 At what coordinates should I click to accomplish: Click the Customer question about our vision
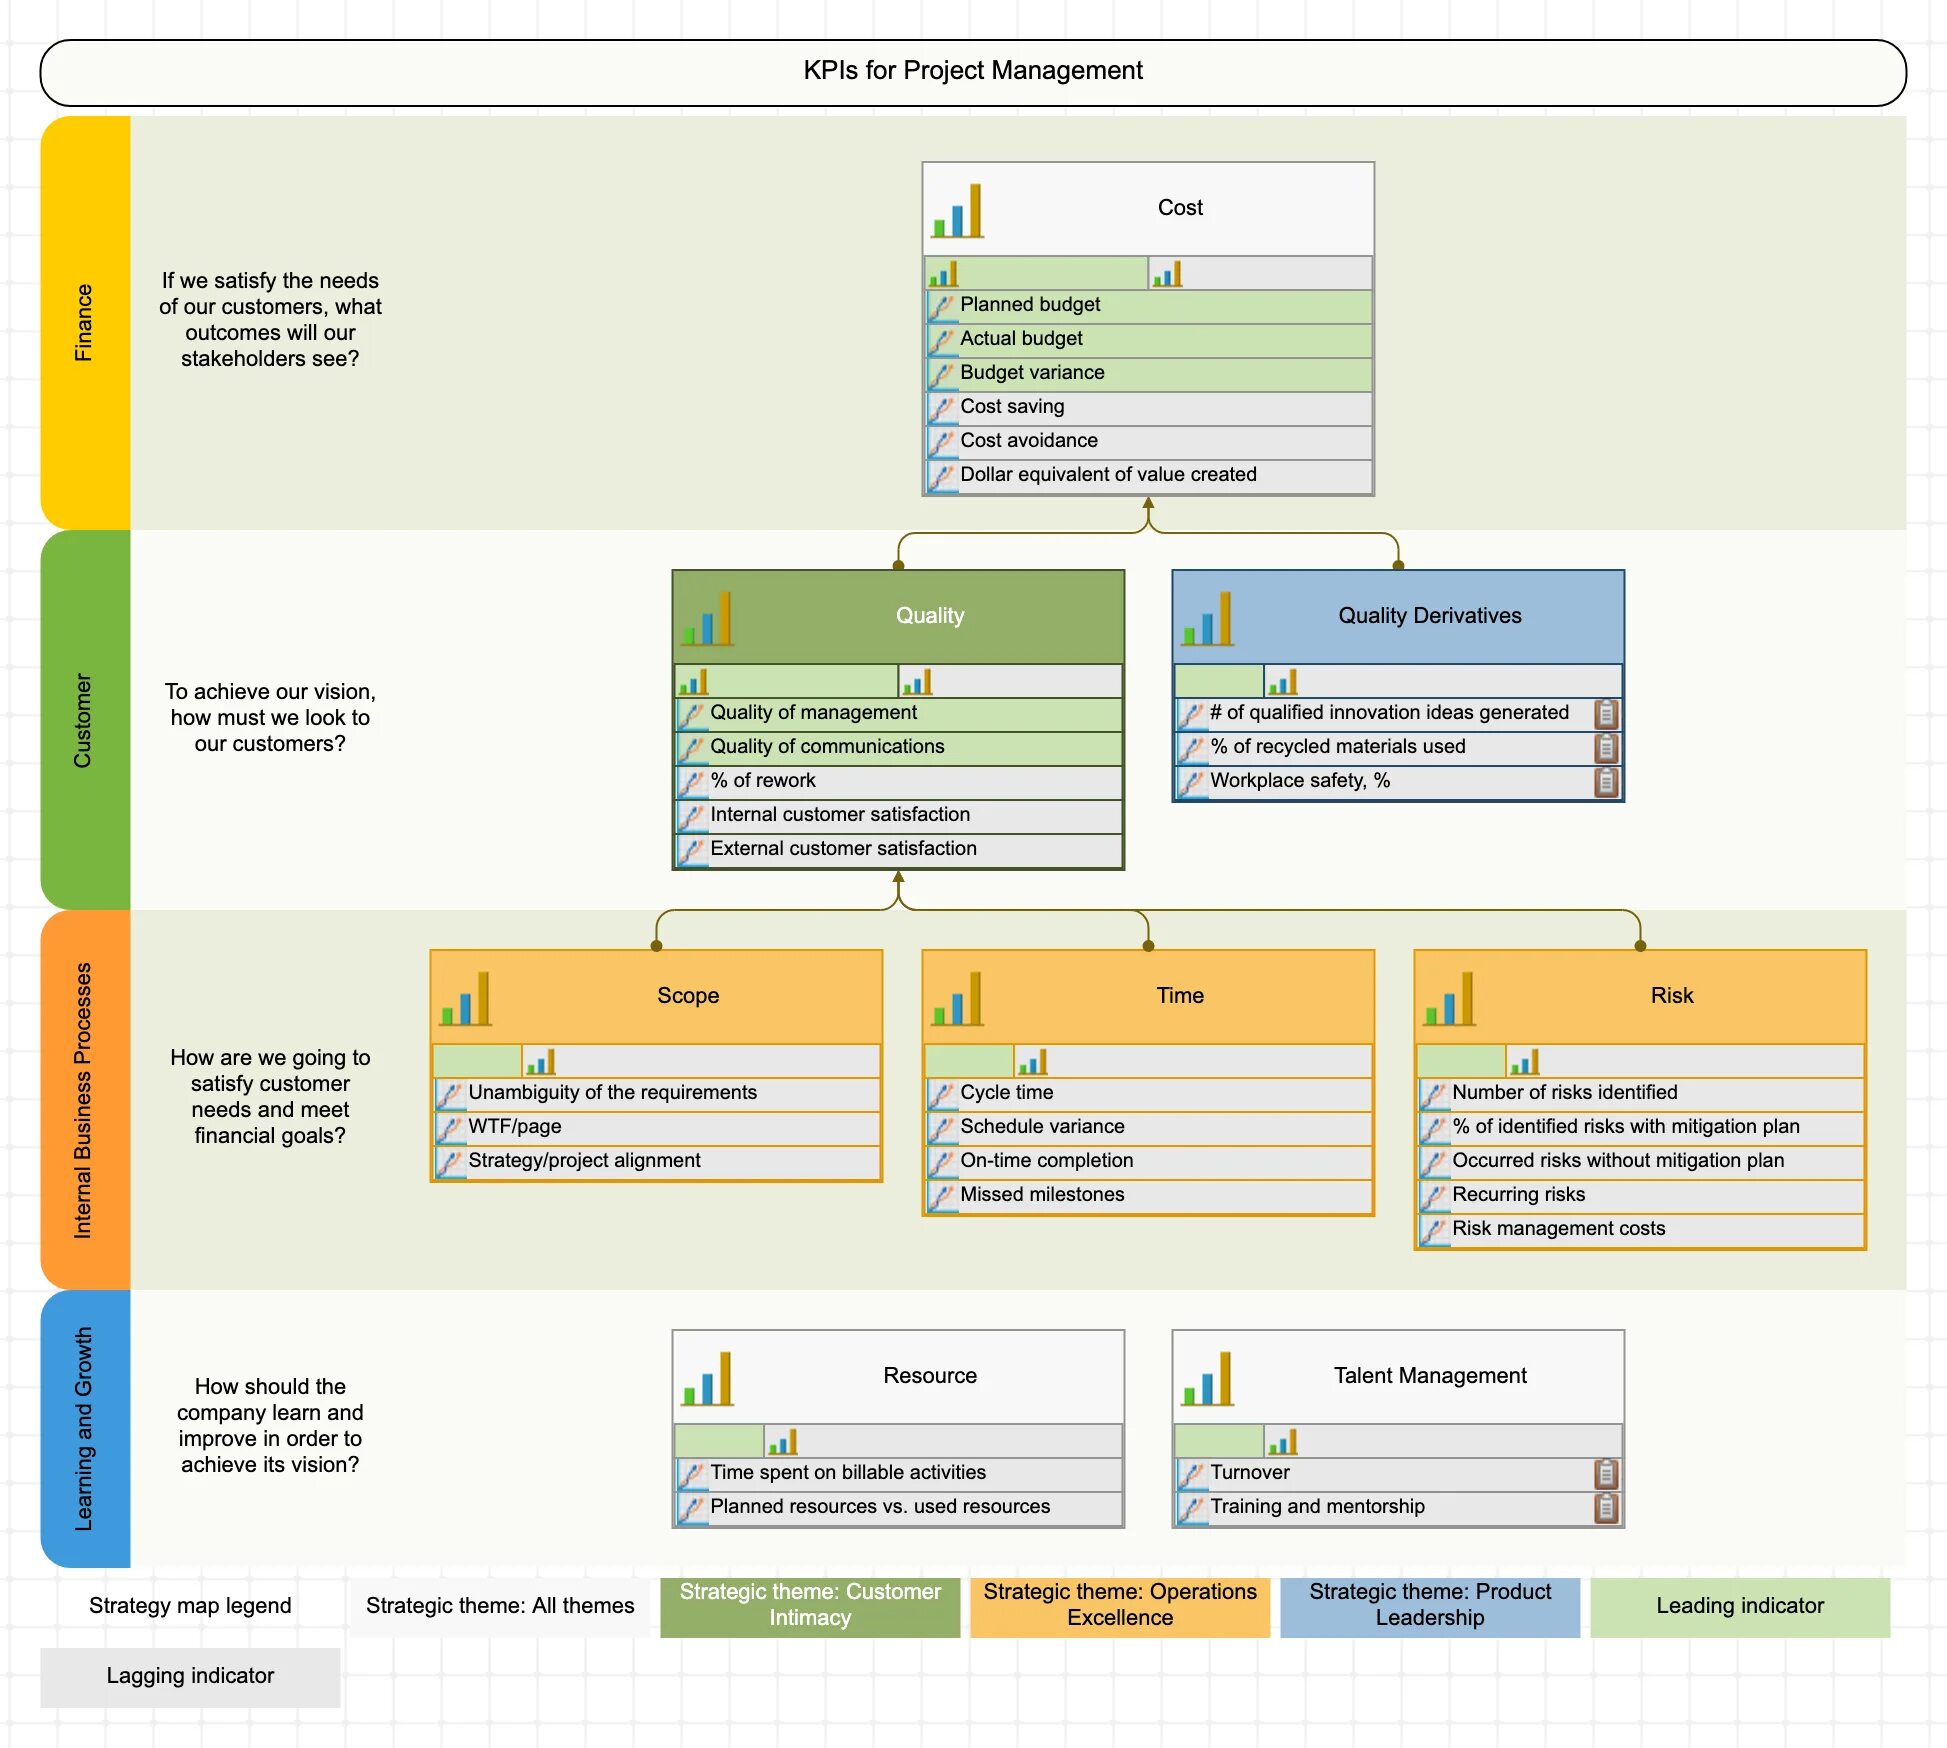(270, 718)
